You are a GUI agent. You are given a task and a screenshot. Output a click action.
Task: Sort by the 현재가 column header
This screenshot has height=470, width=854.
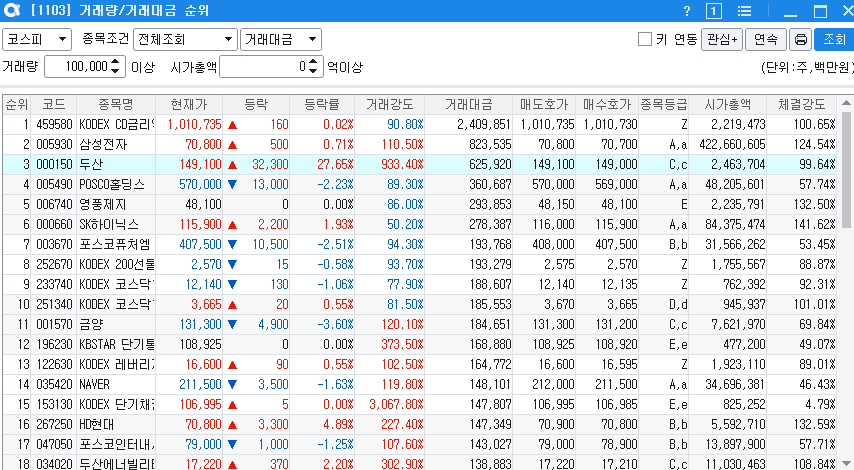pyautogui.click(x=189, y=105)
